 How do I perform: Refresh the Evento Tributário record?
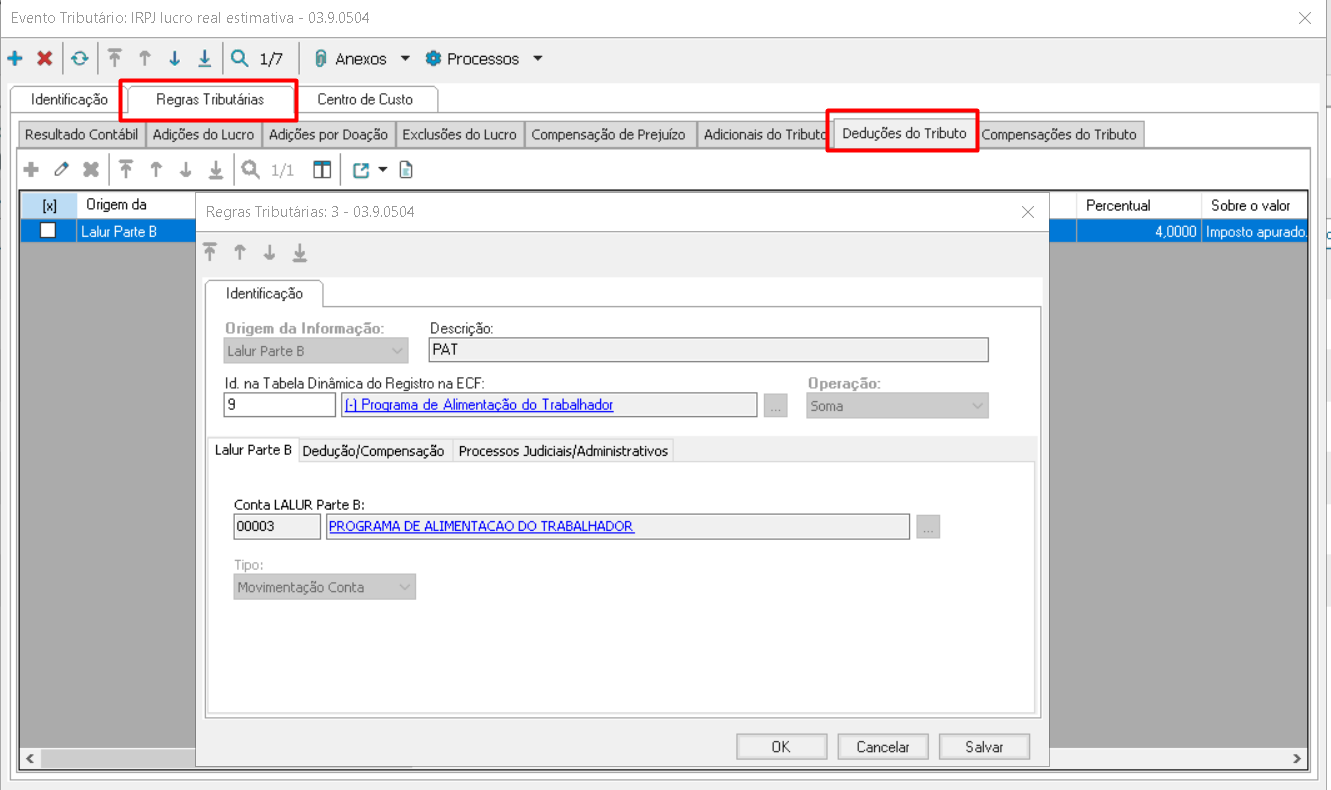[x=79, y=59]
